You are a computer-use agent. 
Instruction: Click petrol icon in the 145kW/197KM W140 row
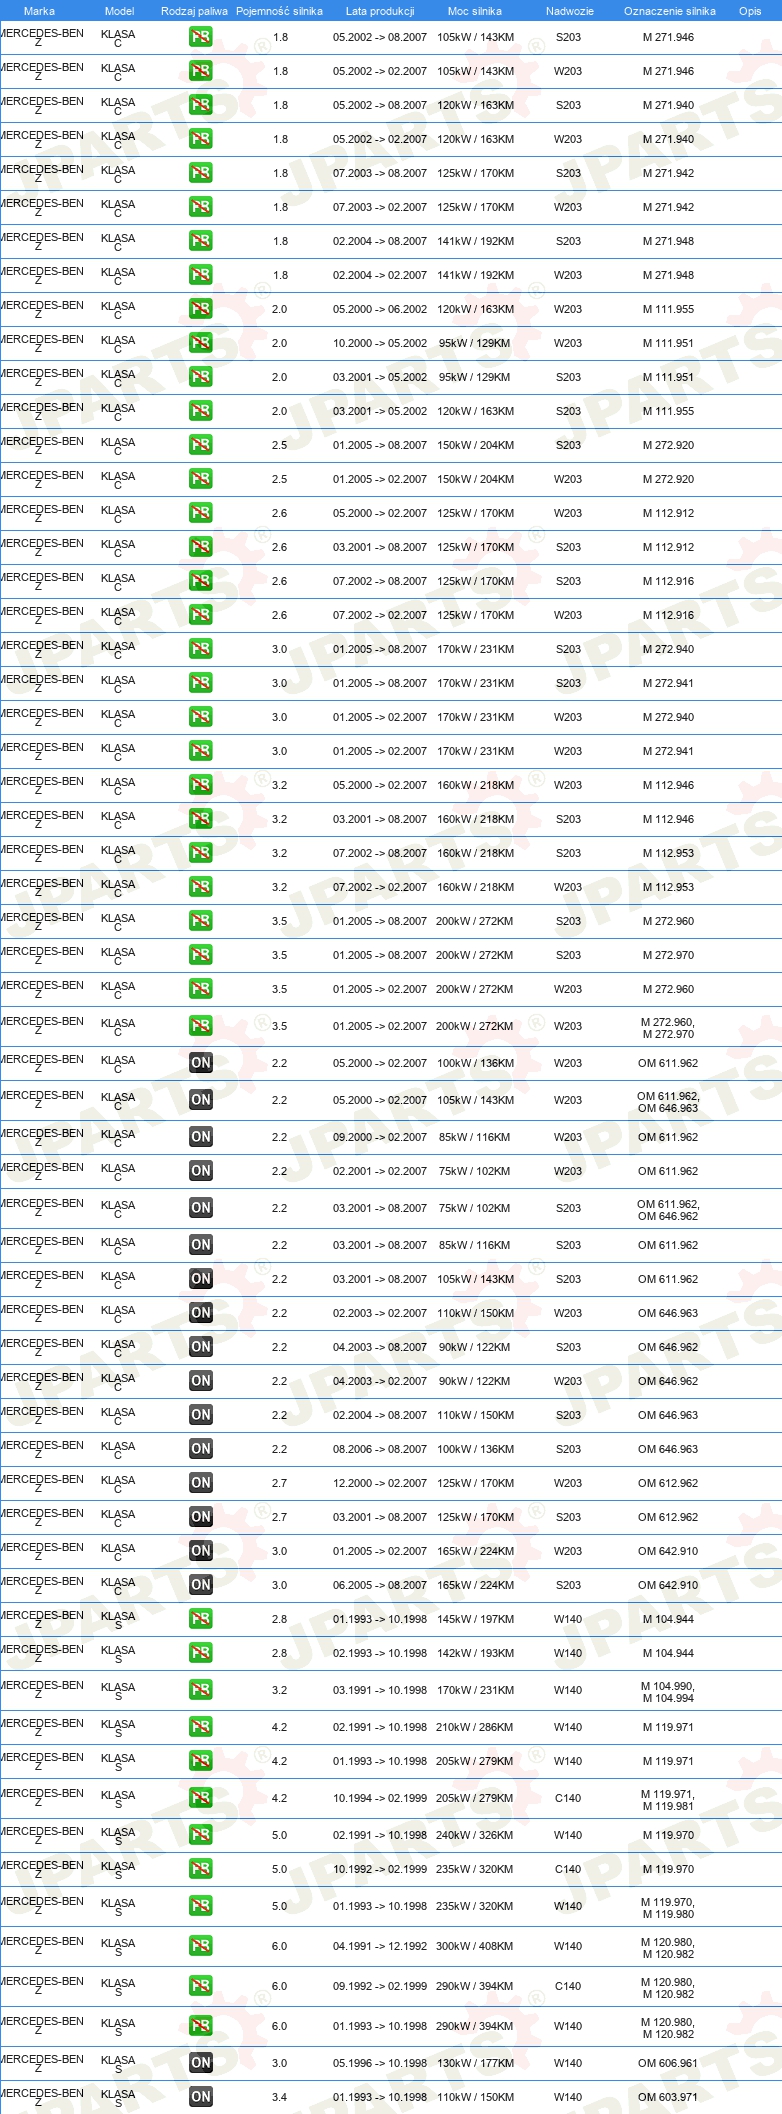(x=200, y=1619)
